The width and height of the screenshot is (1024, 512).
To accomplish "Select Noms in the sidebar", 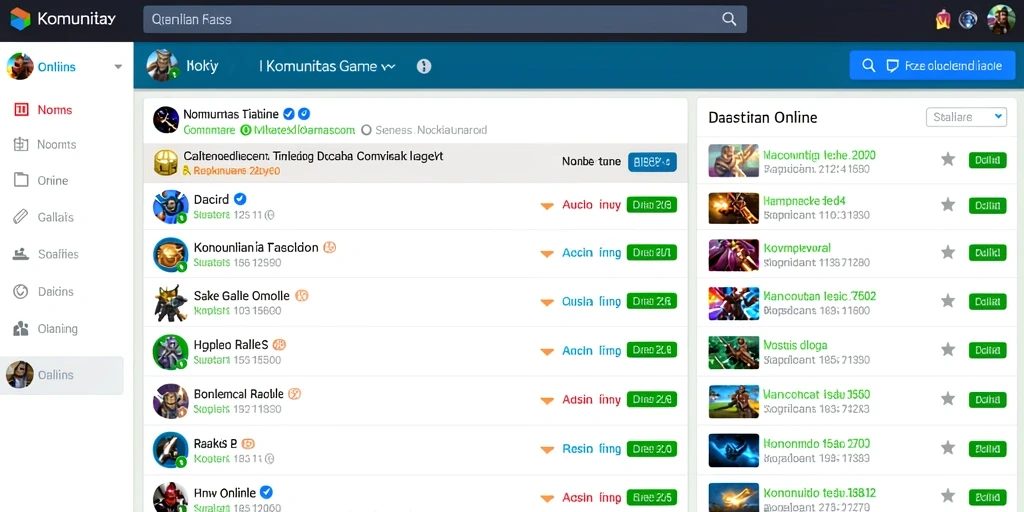I will click(x=55, y=110).
